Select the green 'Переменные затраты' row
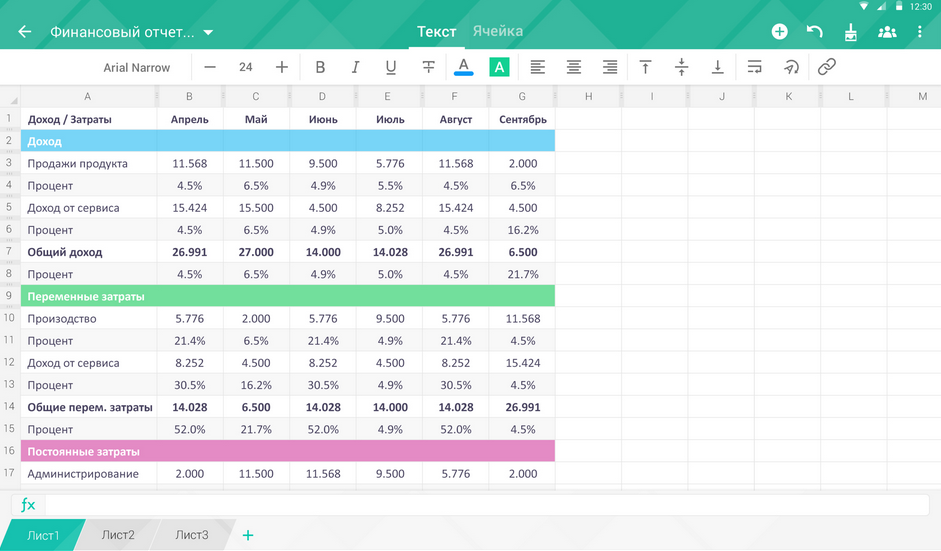This screenshot has width=941, height=551. (287, 297)
